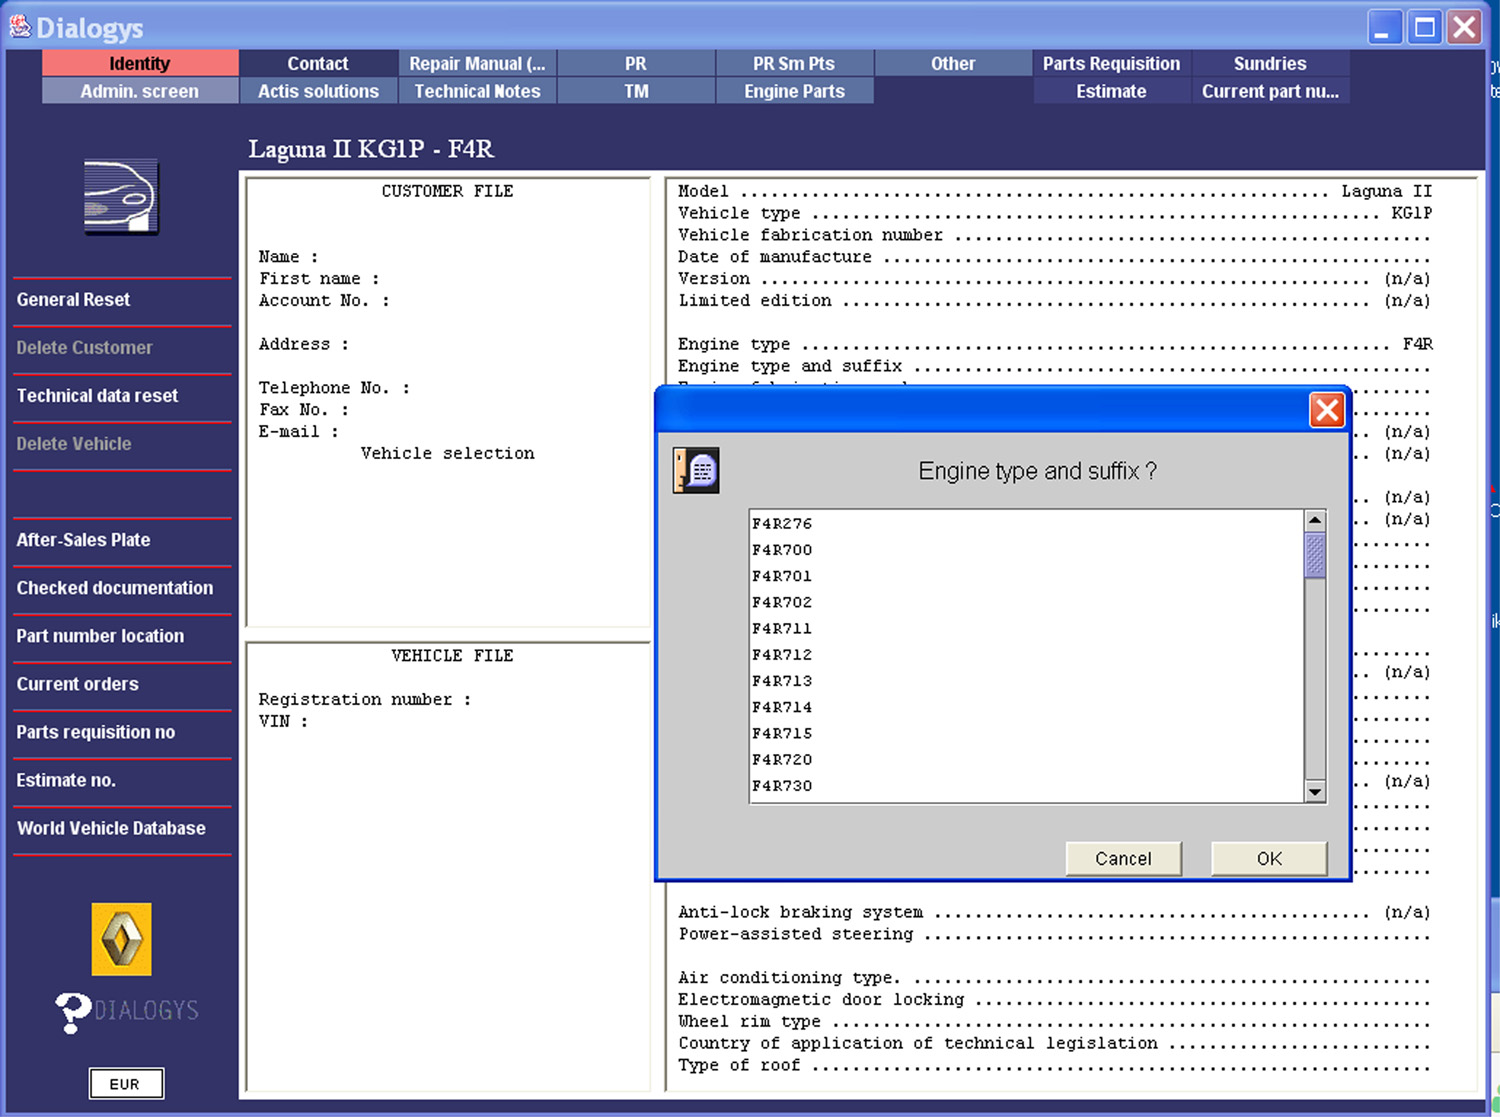Cancel the engine type dialog

point(1123,858)
